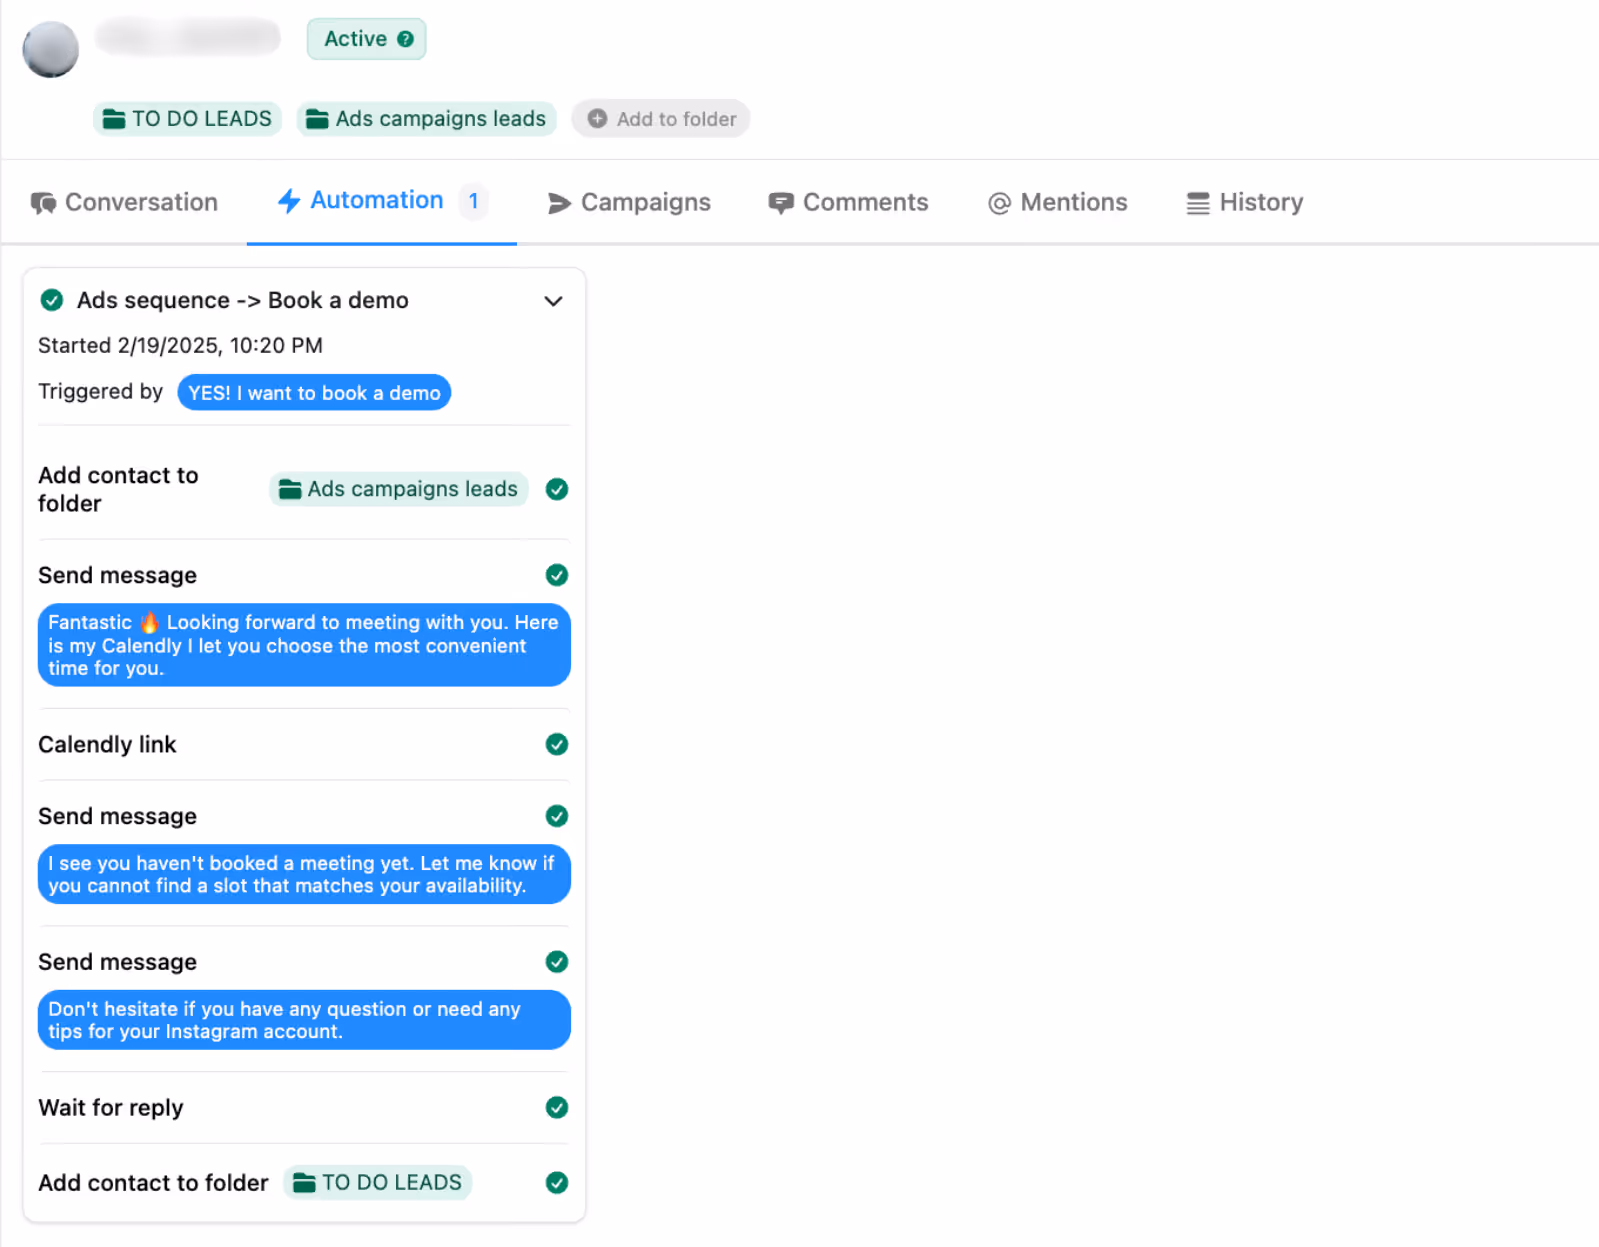Viewport: 1599px width, 1247px height.
Task: Click the check icon for first Send message step
Action: point(557,575)
